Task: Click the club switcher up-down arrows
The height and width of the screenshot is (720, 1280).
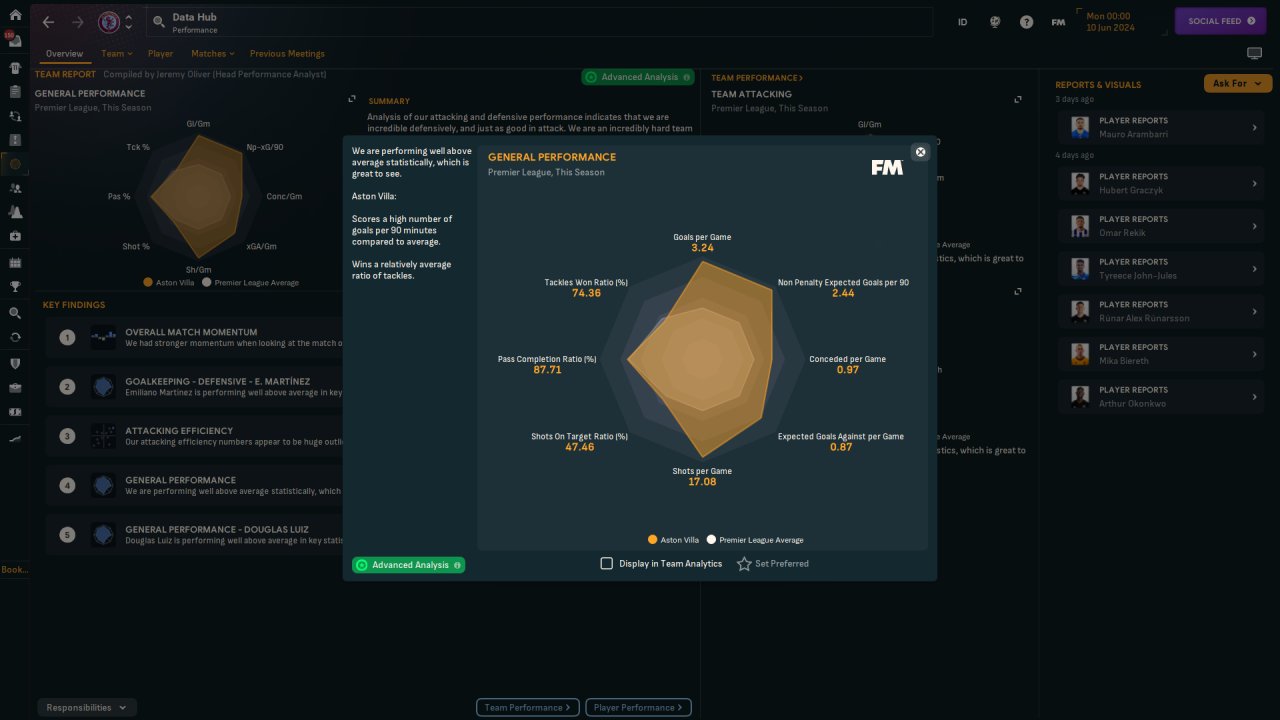Action: click(128, 22)
